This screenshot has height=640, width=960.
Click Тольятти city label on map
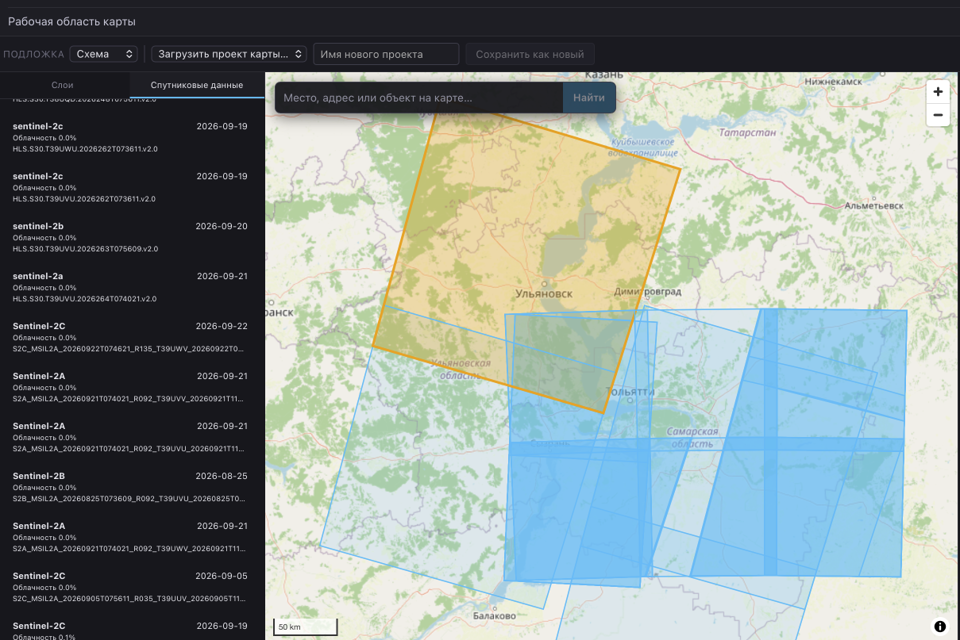[630, 391]
